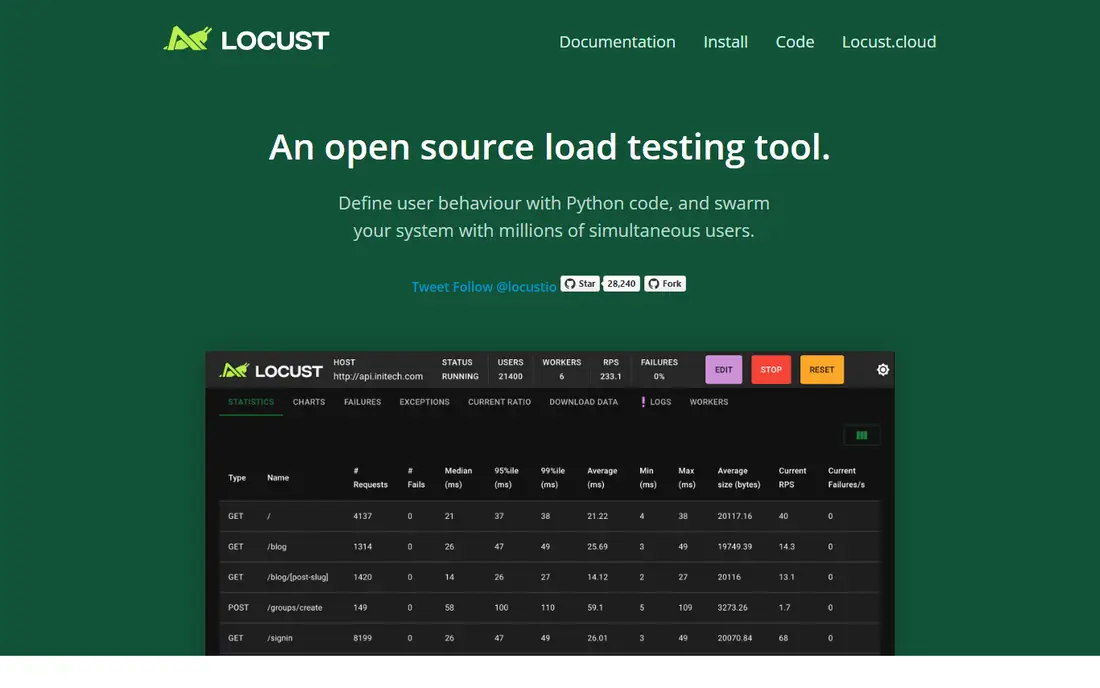Click host http://api.initech.com text

378,377
